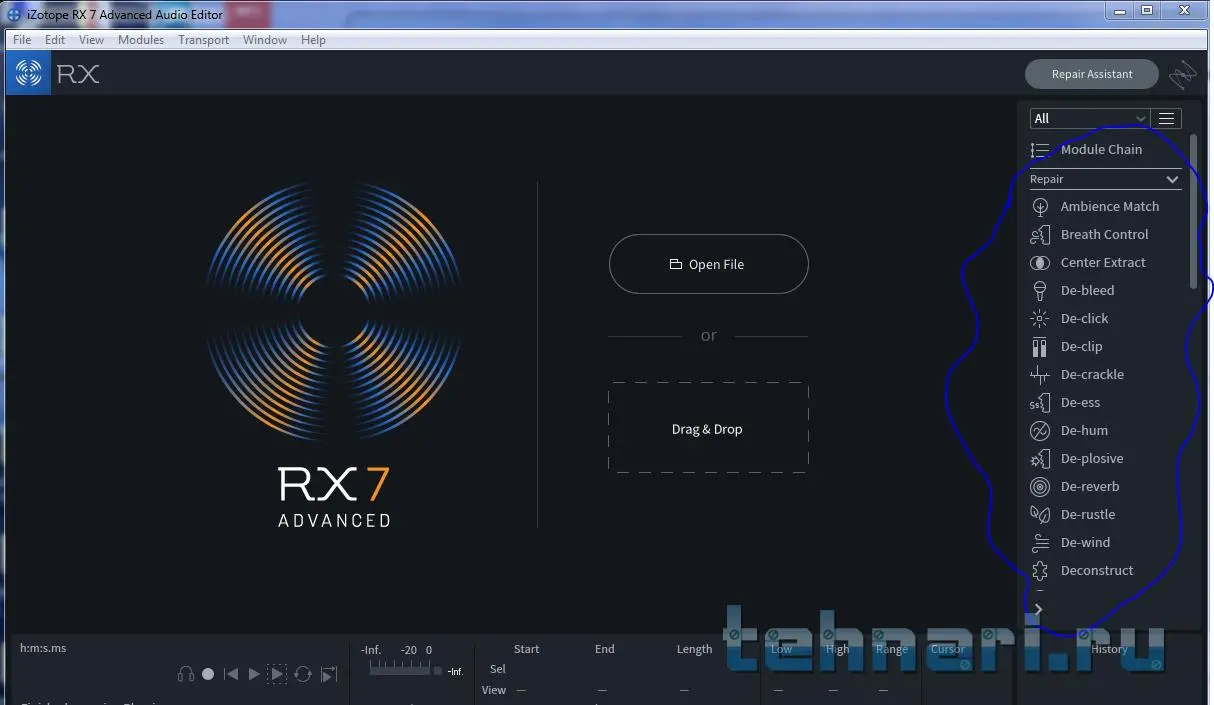Start recording with the record button

(208, 674)
